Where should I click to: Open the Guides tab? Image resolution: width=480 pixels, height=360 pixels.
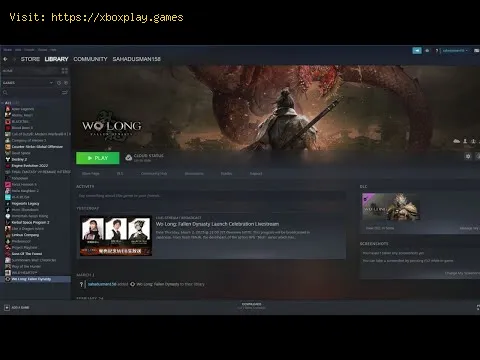tap(226, 174)
